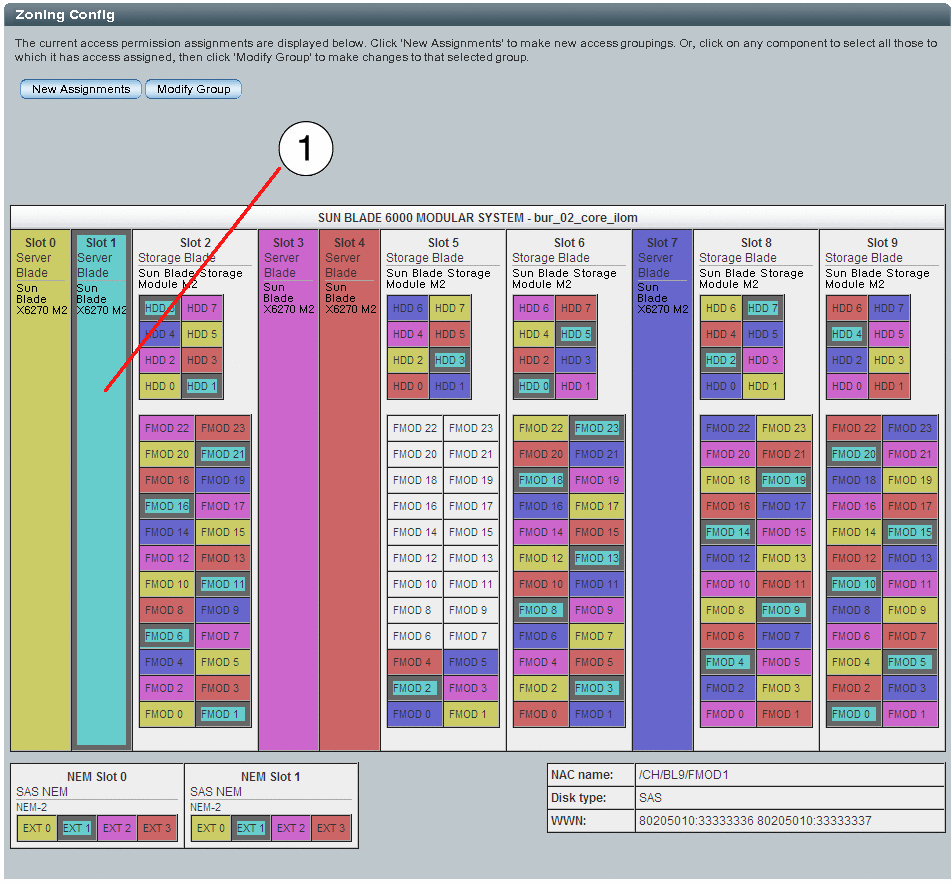Select FMOD 10 in Slot 9
This screenshot has height=884, width=952.
pyautogui.click(x=854, y=584)
